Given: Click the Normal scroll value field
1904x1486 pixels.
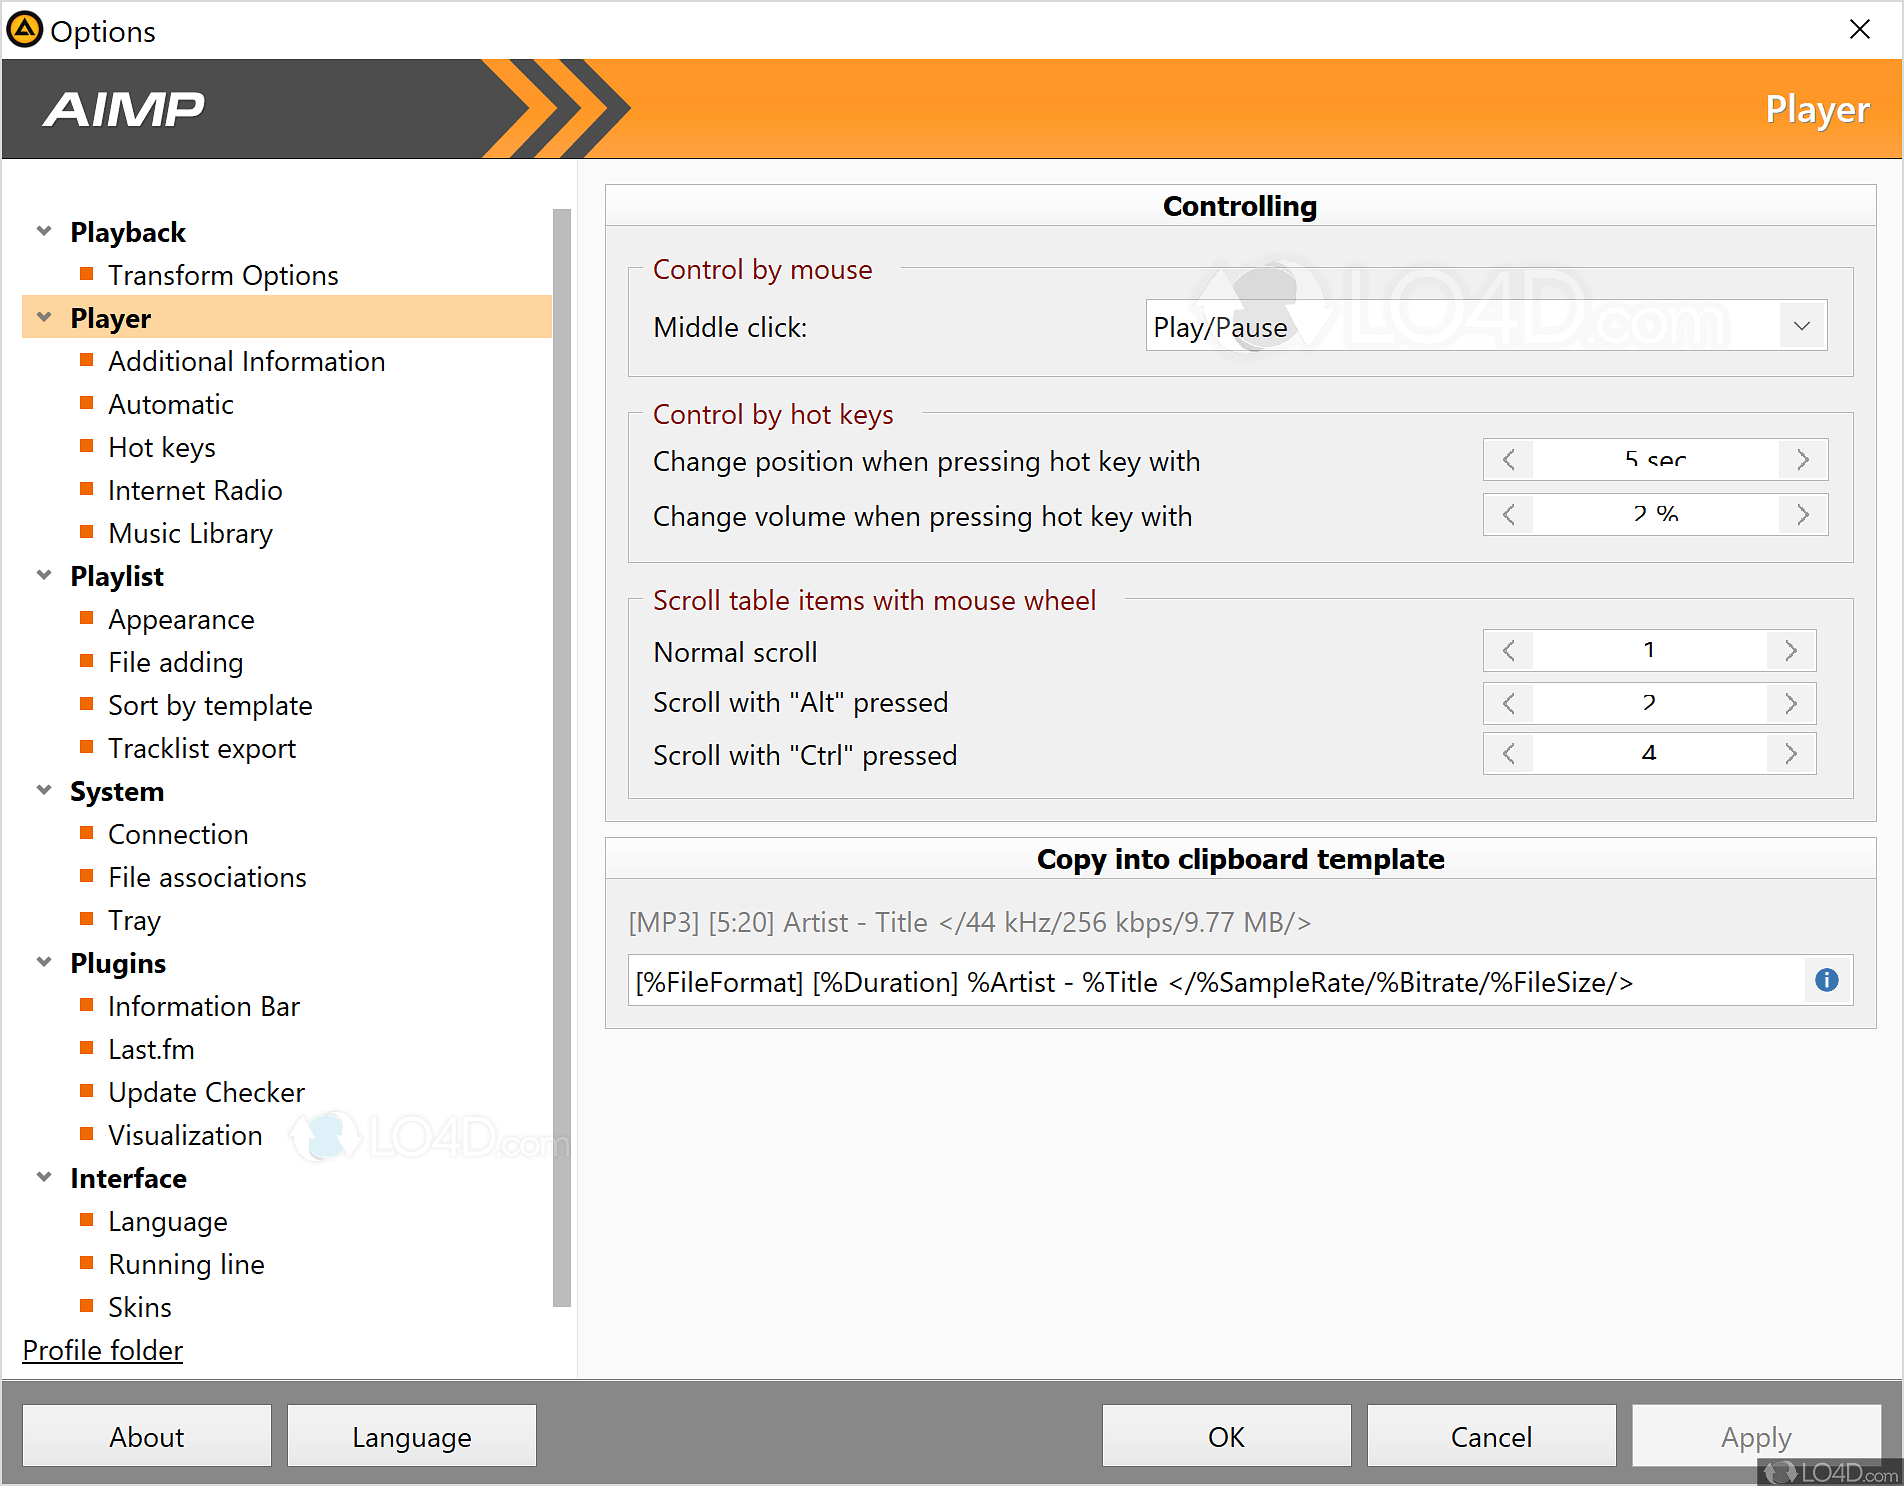Looking at the screenshot, I should coord(1650,651).
